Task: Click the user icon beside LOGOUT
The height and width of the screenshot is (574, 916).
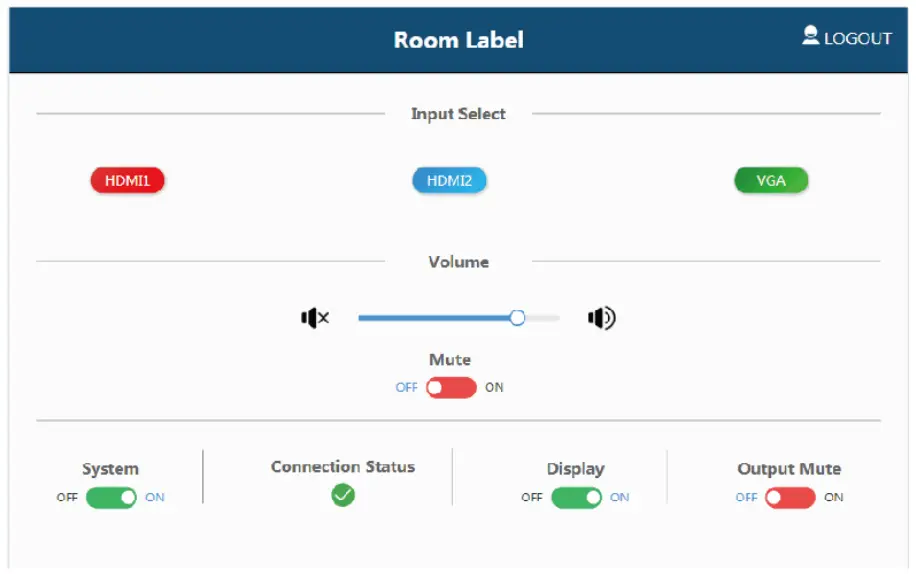Action: pos(810,36)
